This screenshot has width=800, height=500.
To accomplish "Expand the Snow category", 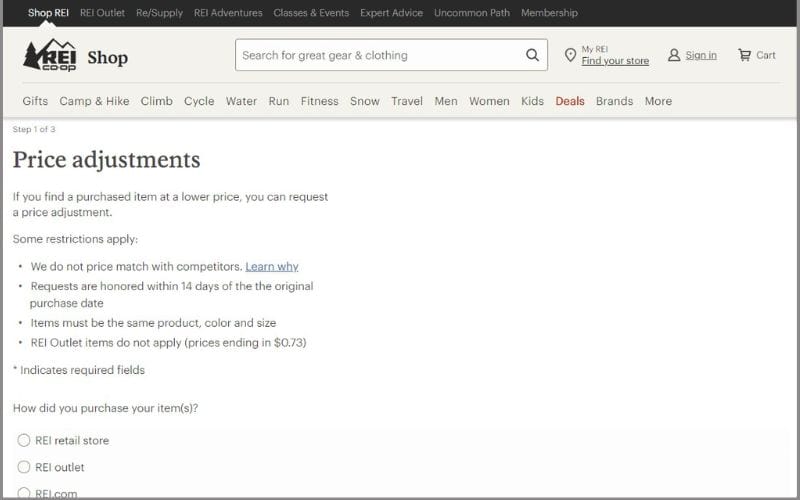I will tap(365, 101).
